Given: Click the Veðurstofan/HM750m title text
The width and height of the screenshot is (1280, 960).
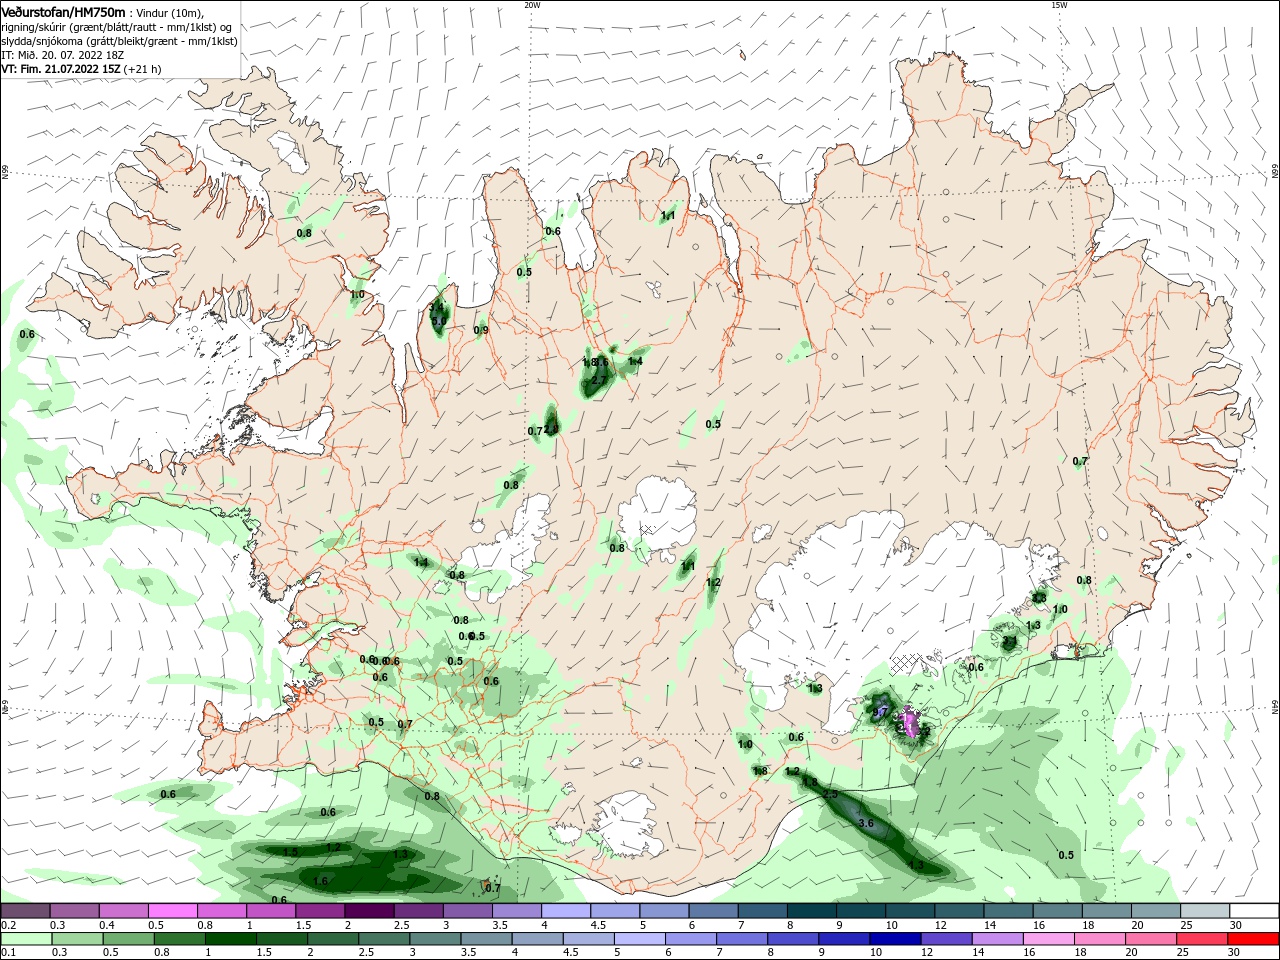Looking at the screenshot, I should pyautogui.click(x=64, y=12).
